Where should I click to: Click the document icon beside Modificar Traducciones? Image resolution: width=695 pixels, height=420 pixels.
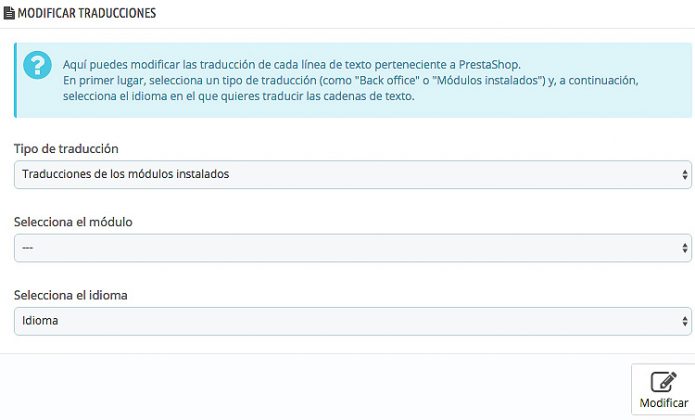(8, 15)
